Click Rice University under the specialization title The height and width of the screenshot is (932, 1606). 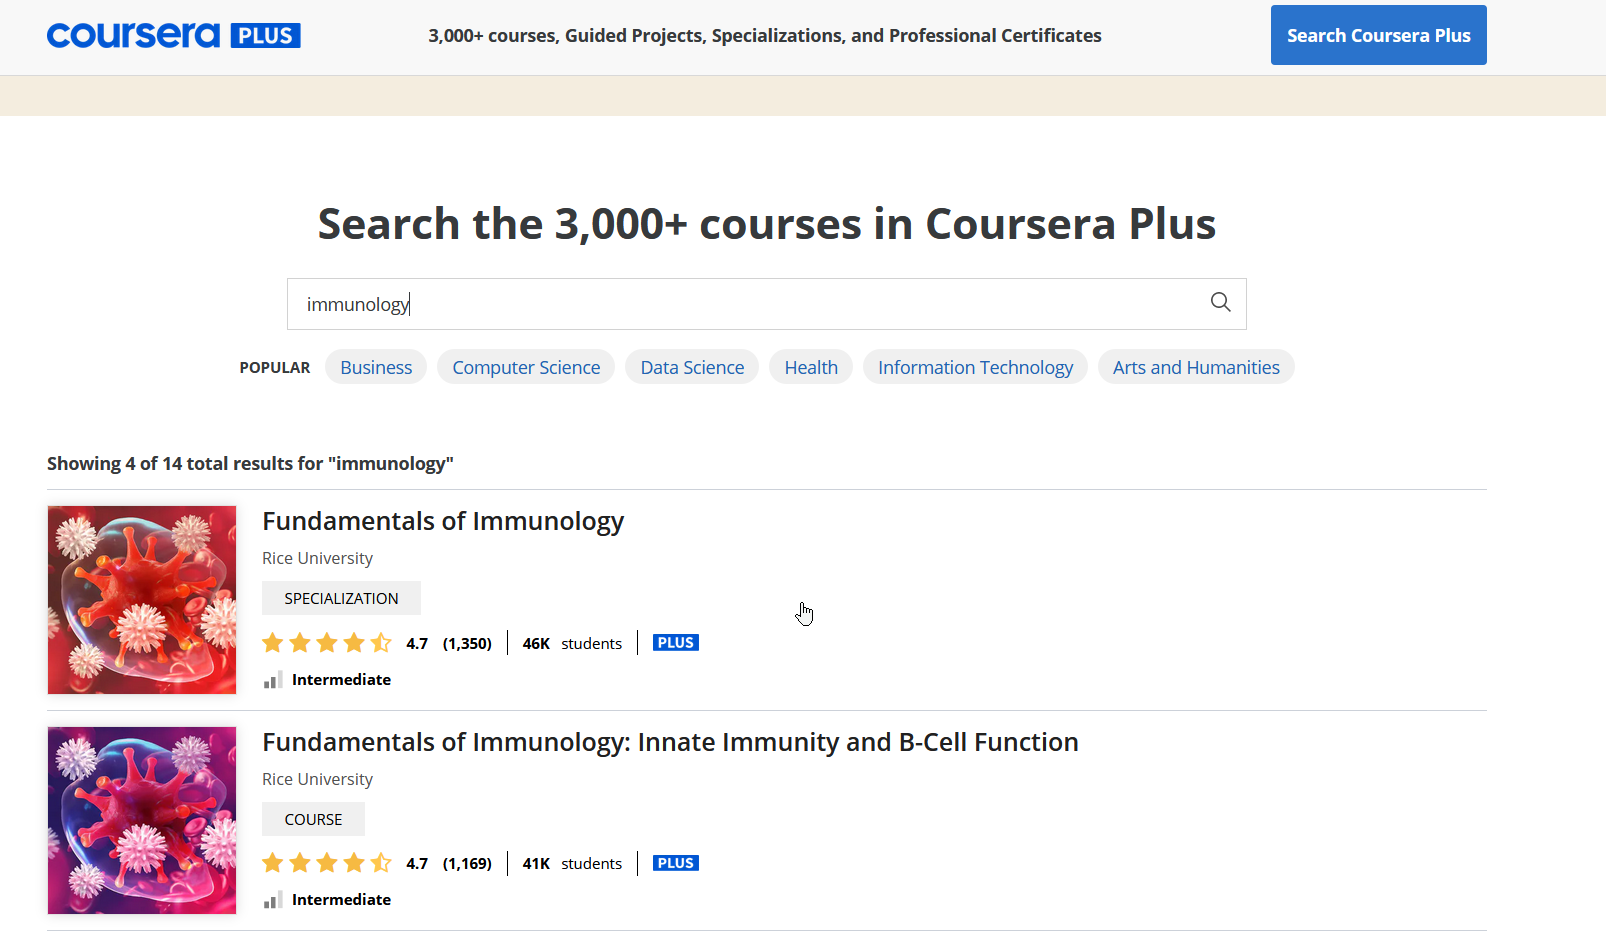pyautogui.click(x=317, y=558)
